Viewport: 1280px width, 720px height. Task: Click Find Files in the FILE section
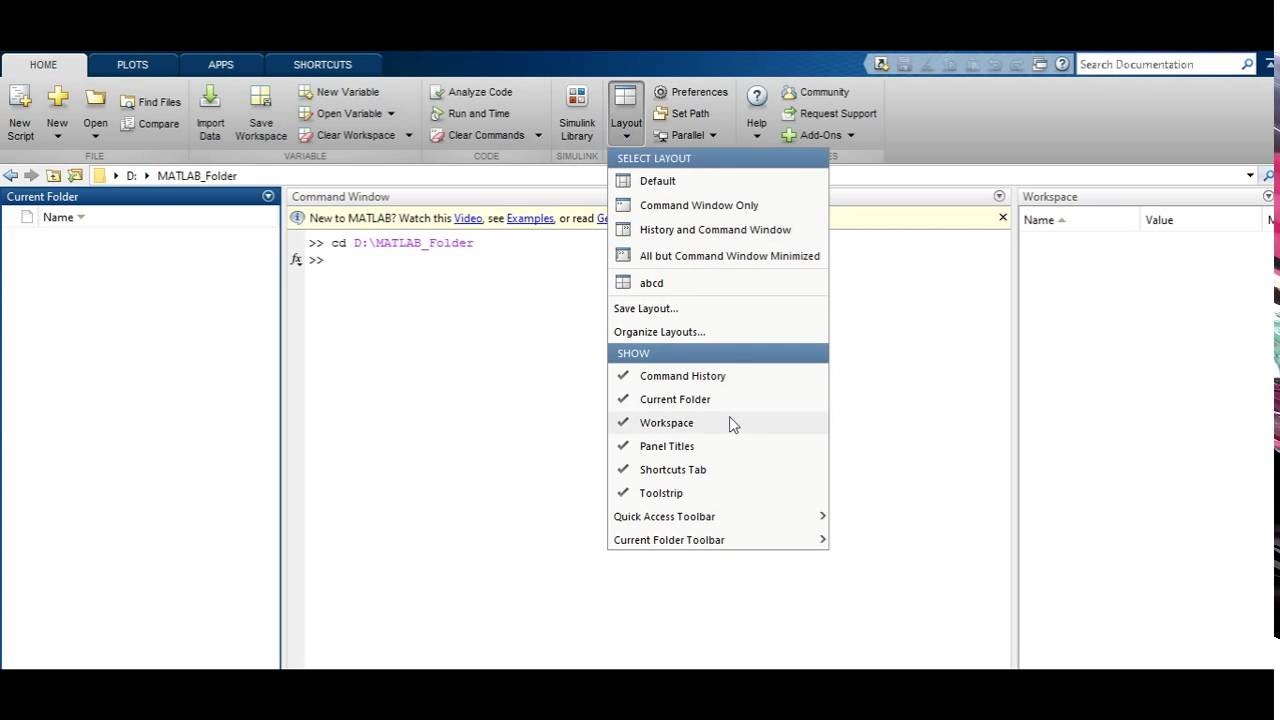(151, 102)
